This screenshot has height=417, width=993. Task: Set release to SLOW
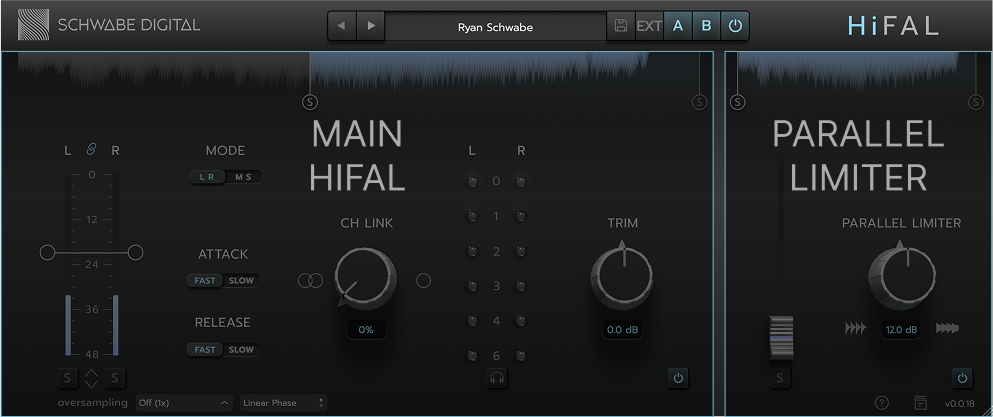click(x=241, y=349)
